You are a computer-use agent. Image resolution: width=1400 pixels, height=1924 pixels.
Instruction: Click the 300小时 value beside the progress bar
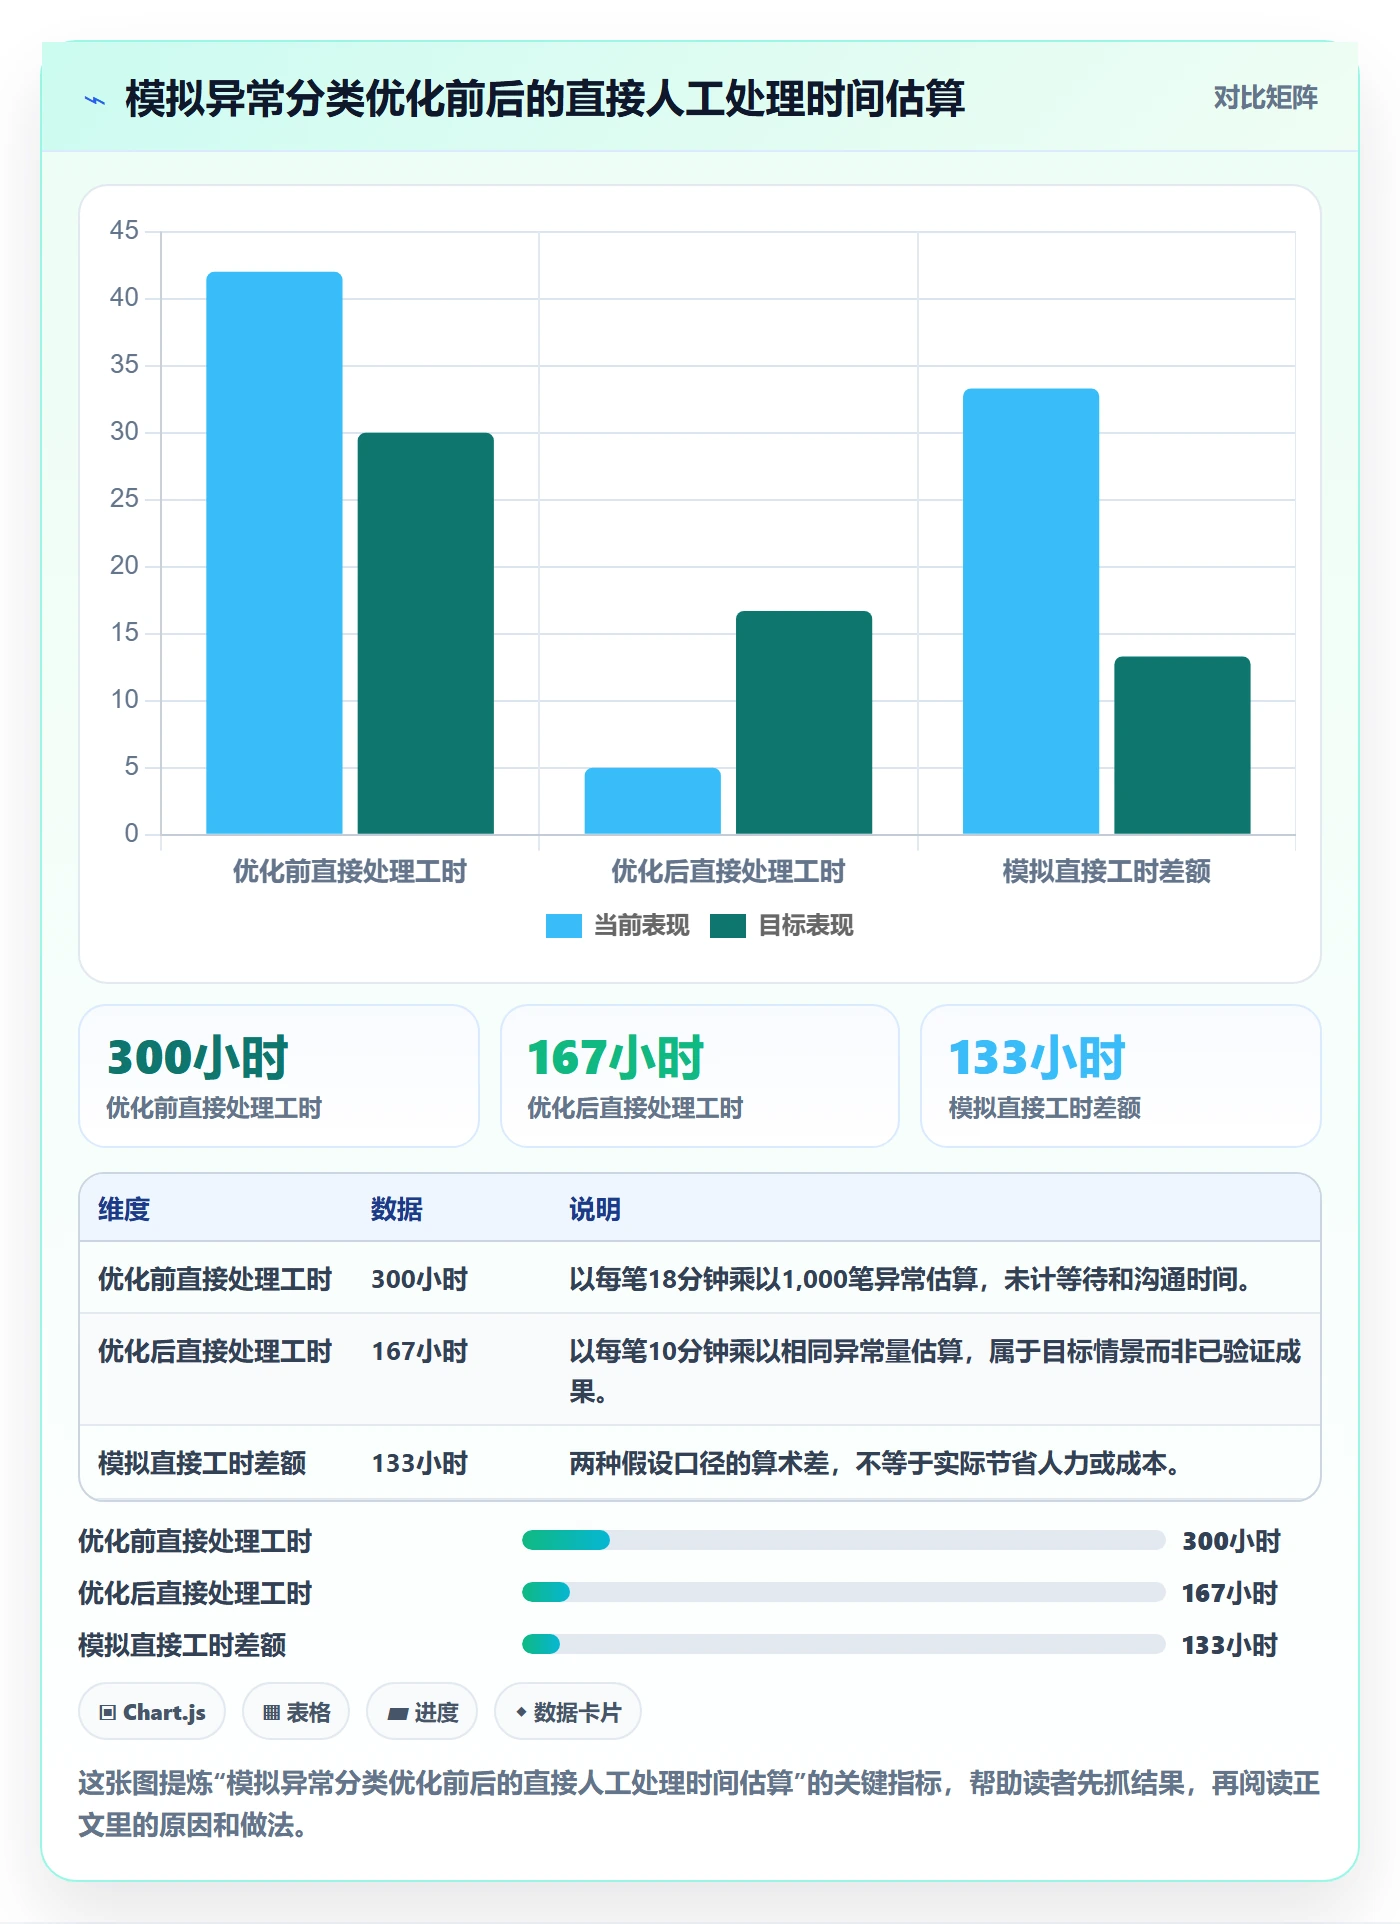pos(1231,1541)
